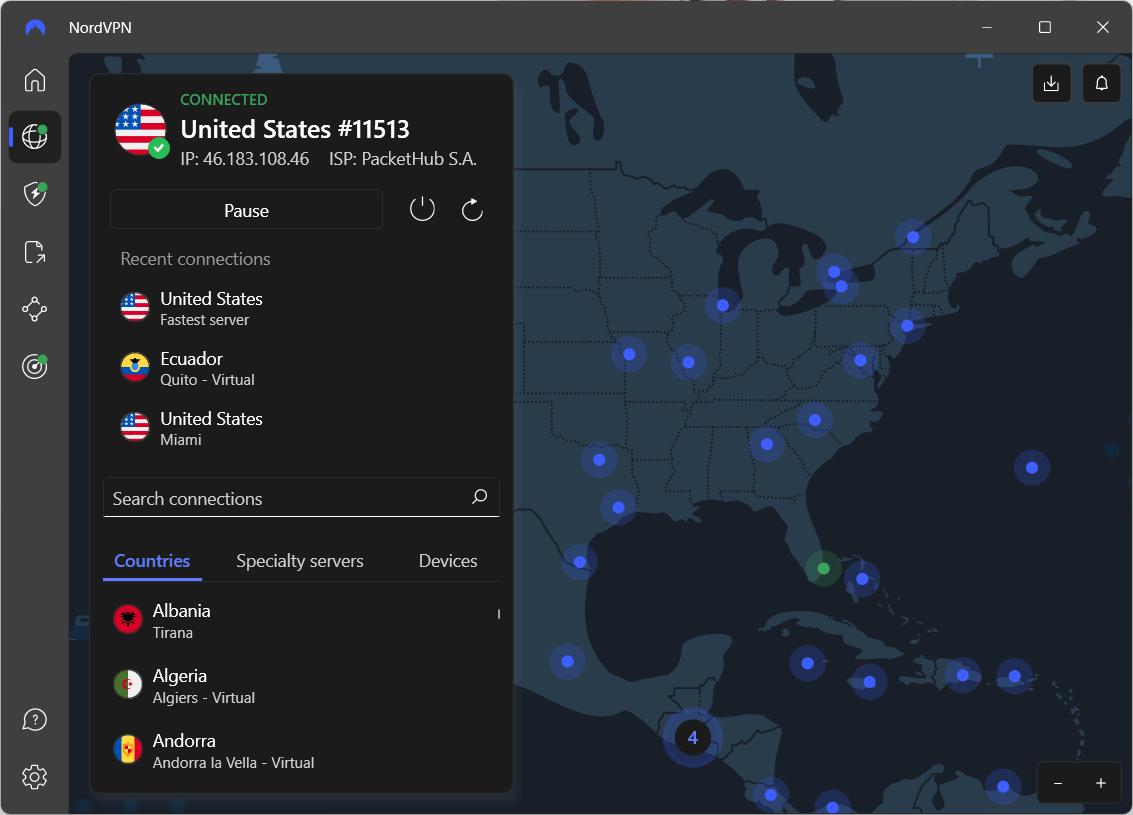Switch to Specialty servers tab
The height and width of the screenshot is (815, 1133).
pyautogui.click(x=300, y=561)
